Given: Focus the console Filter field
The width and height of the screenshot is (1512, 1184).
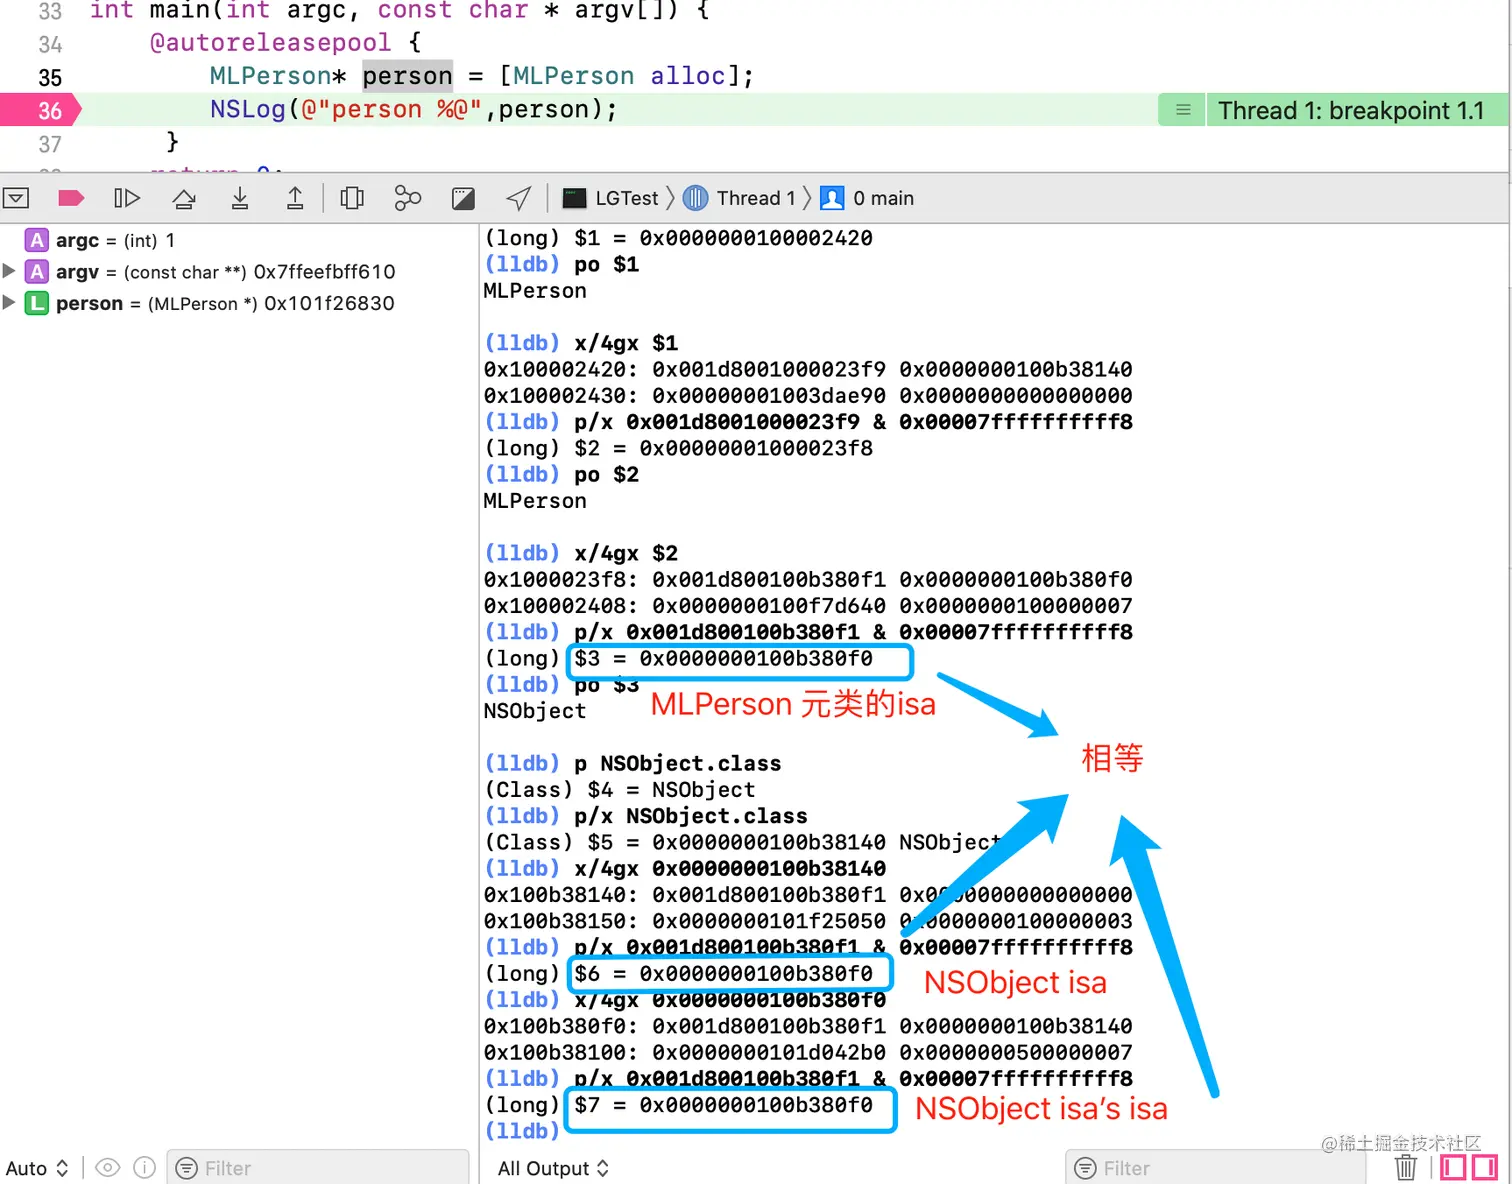Looking at the screenshot, I should coord(1215,1168).
